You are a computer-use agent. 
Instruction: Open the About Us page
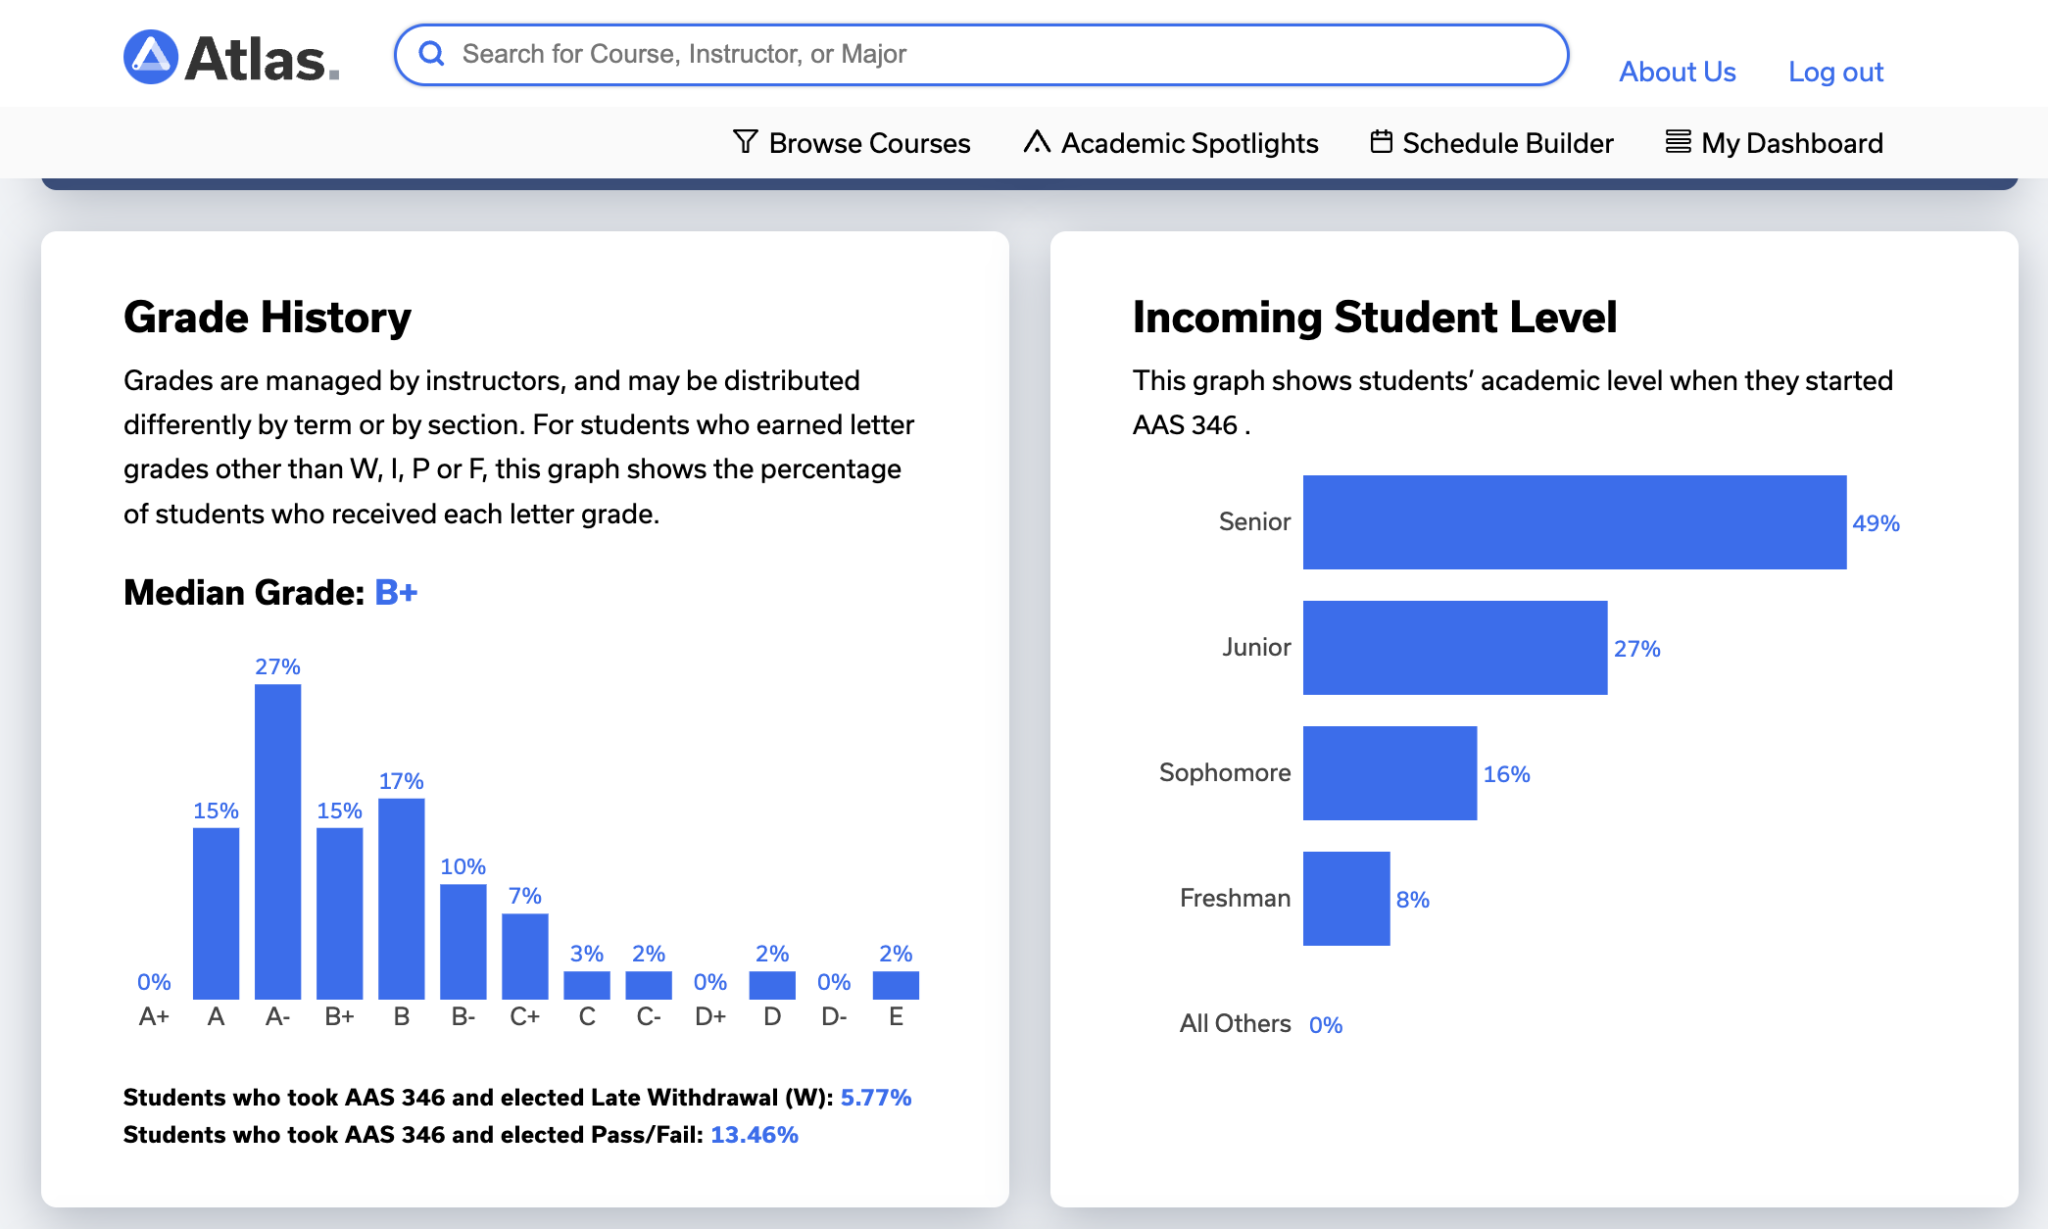(1676, 71)
